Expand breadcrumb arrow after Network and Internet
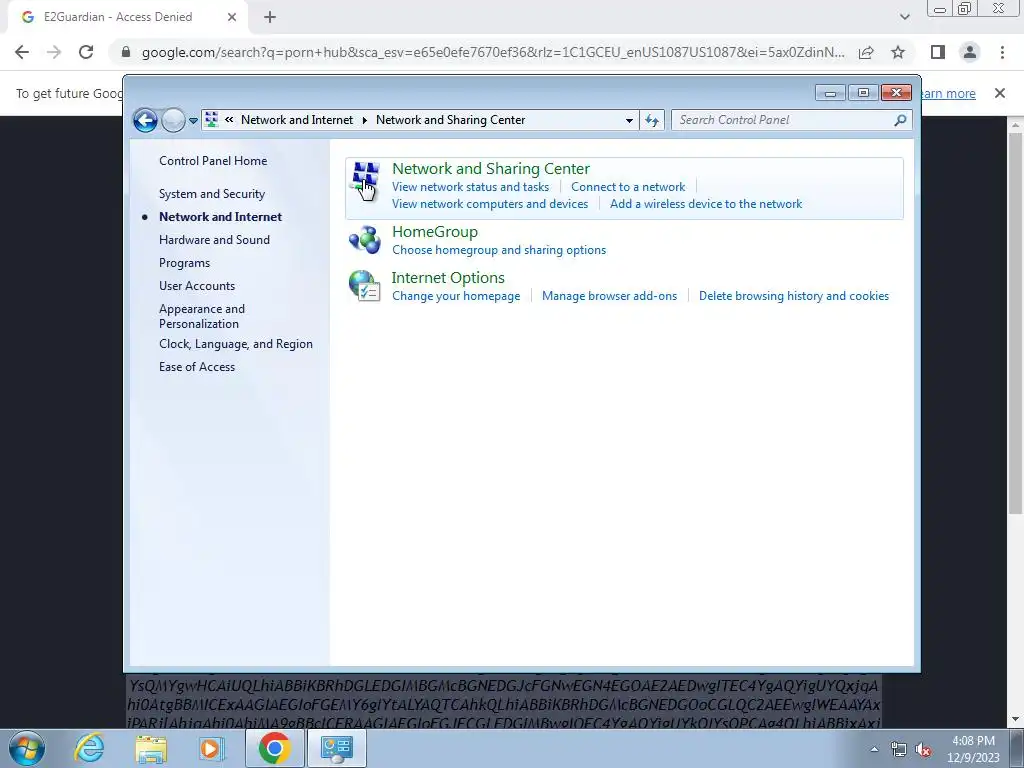 click(x=364, y=120)
